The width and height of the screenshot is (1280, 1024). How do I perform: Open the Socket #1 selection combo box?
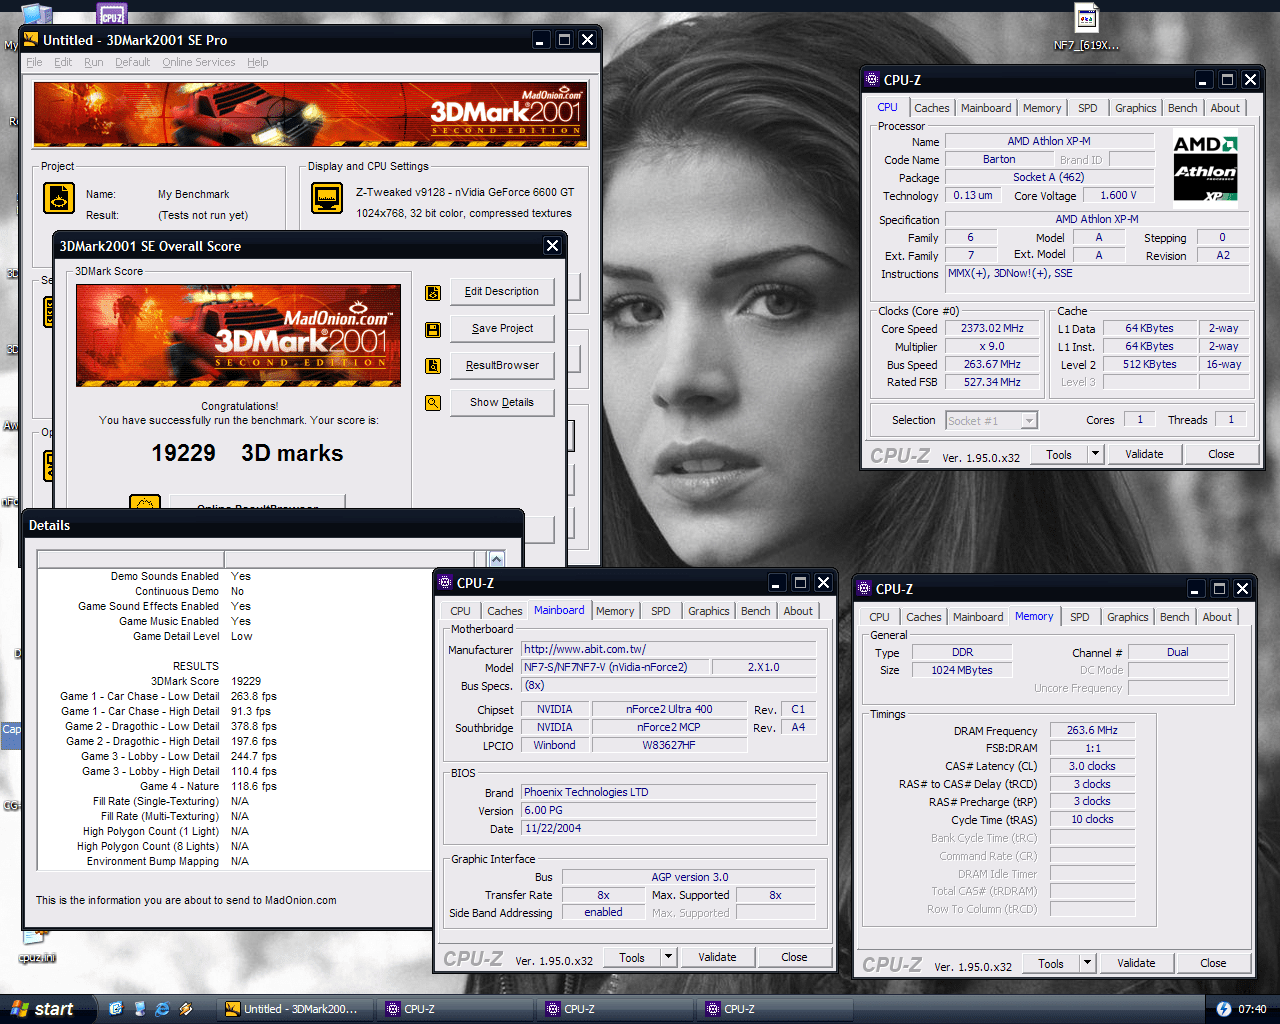992,421
